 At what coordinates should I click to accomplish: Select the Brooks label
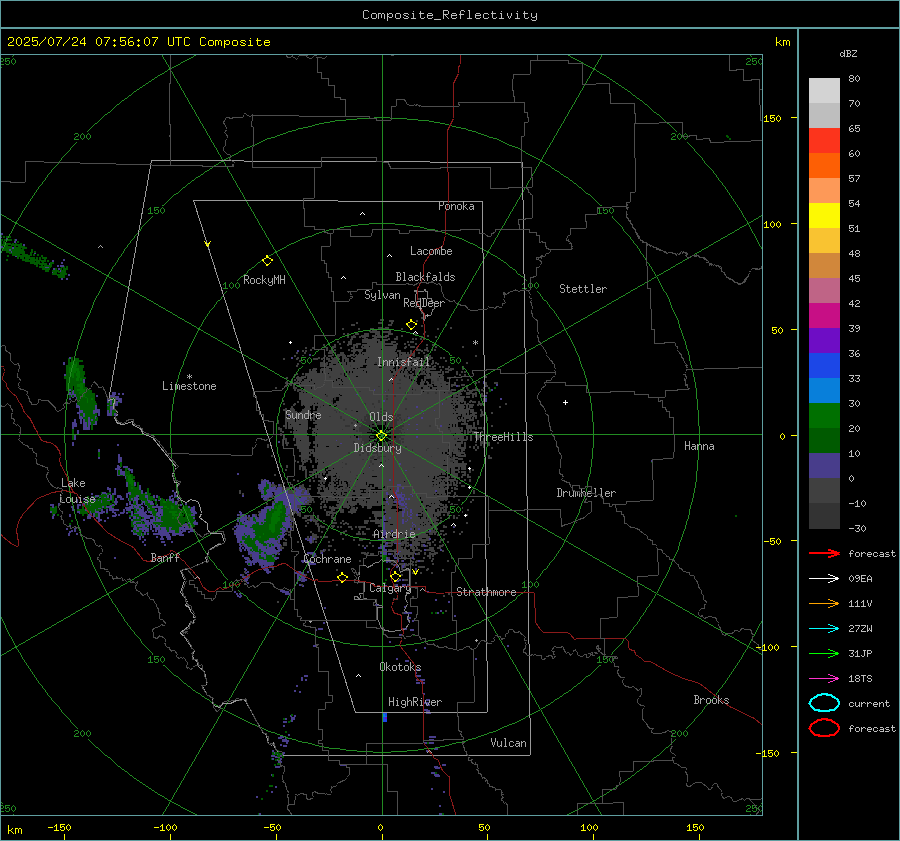click(711, 700)
